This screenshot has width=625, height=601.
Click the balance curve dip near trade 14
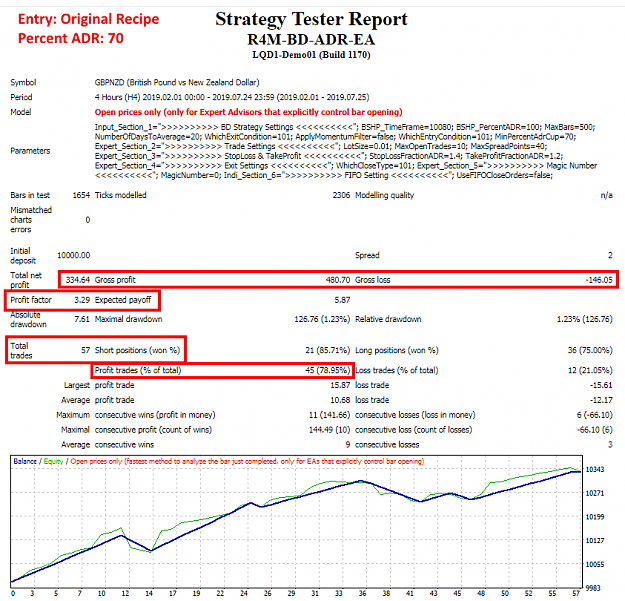point(151,550)
